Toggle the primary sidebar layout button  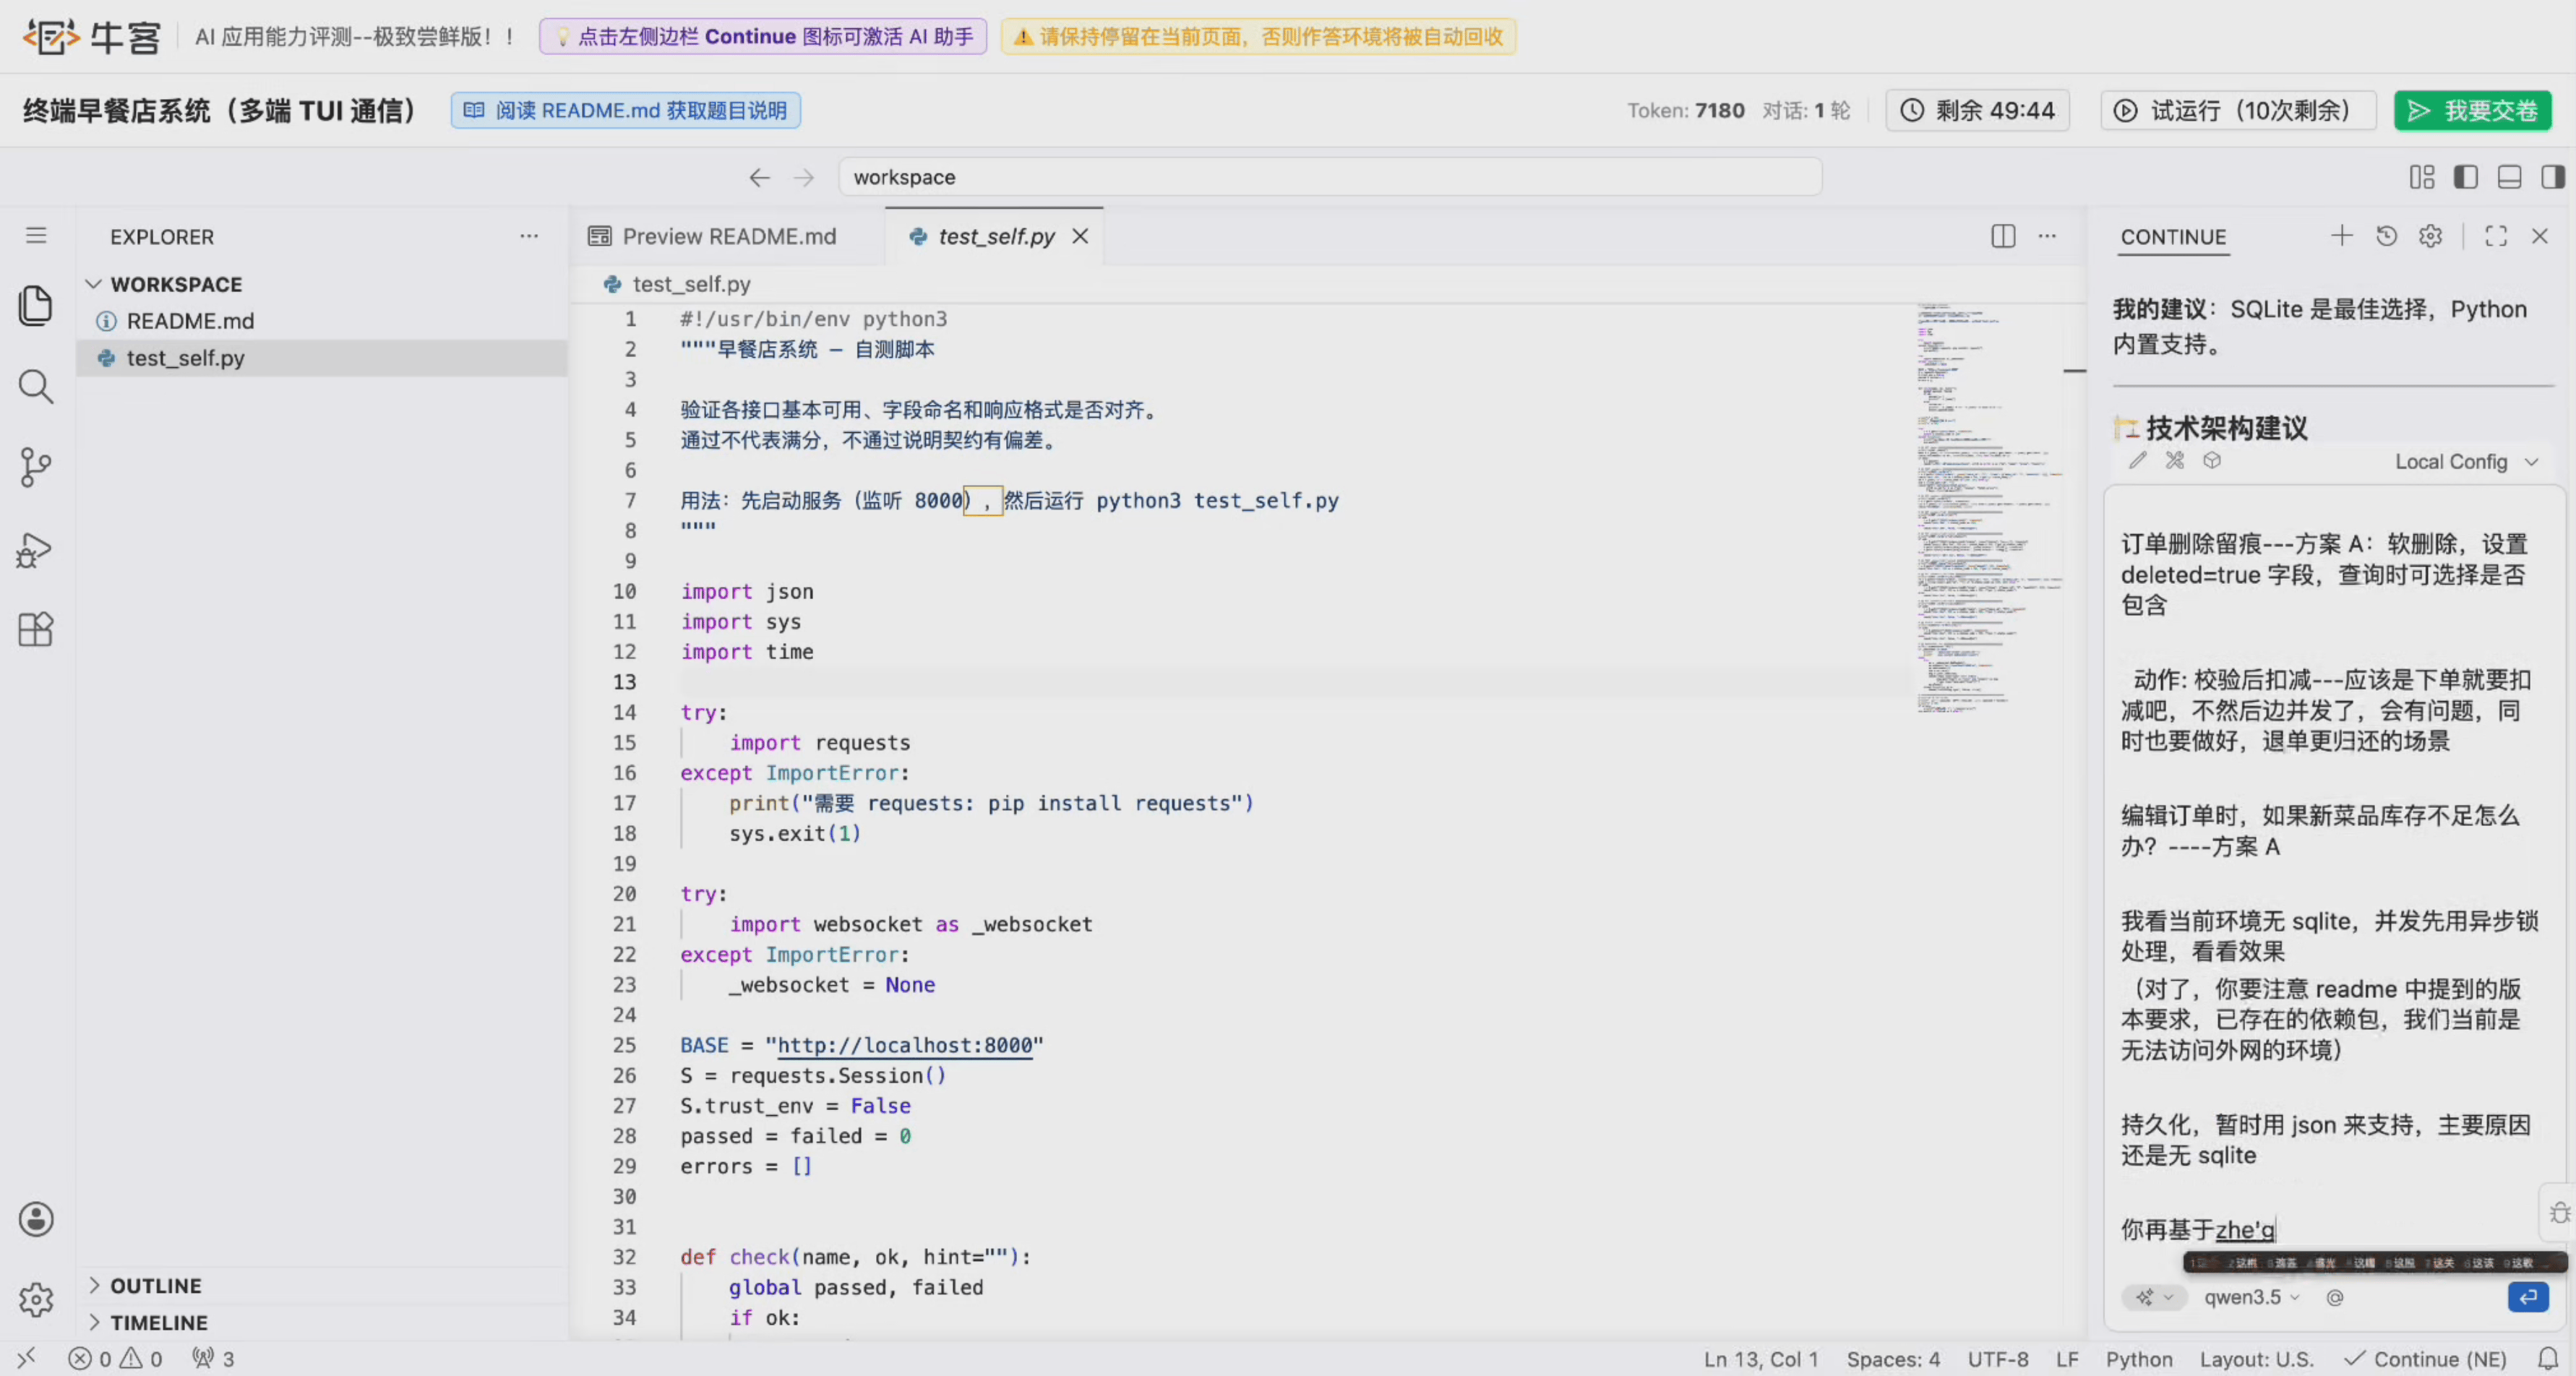(x=2465, y=177)
